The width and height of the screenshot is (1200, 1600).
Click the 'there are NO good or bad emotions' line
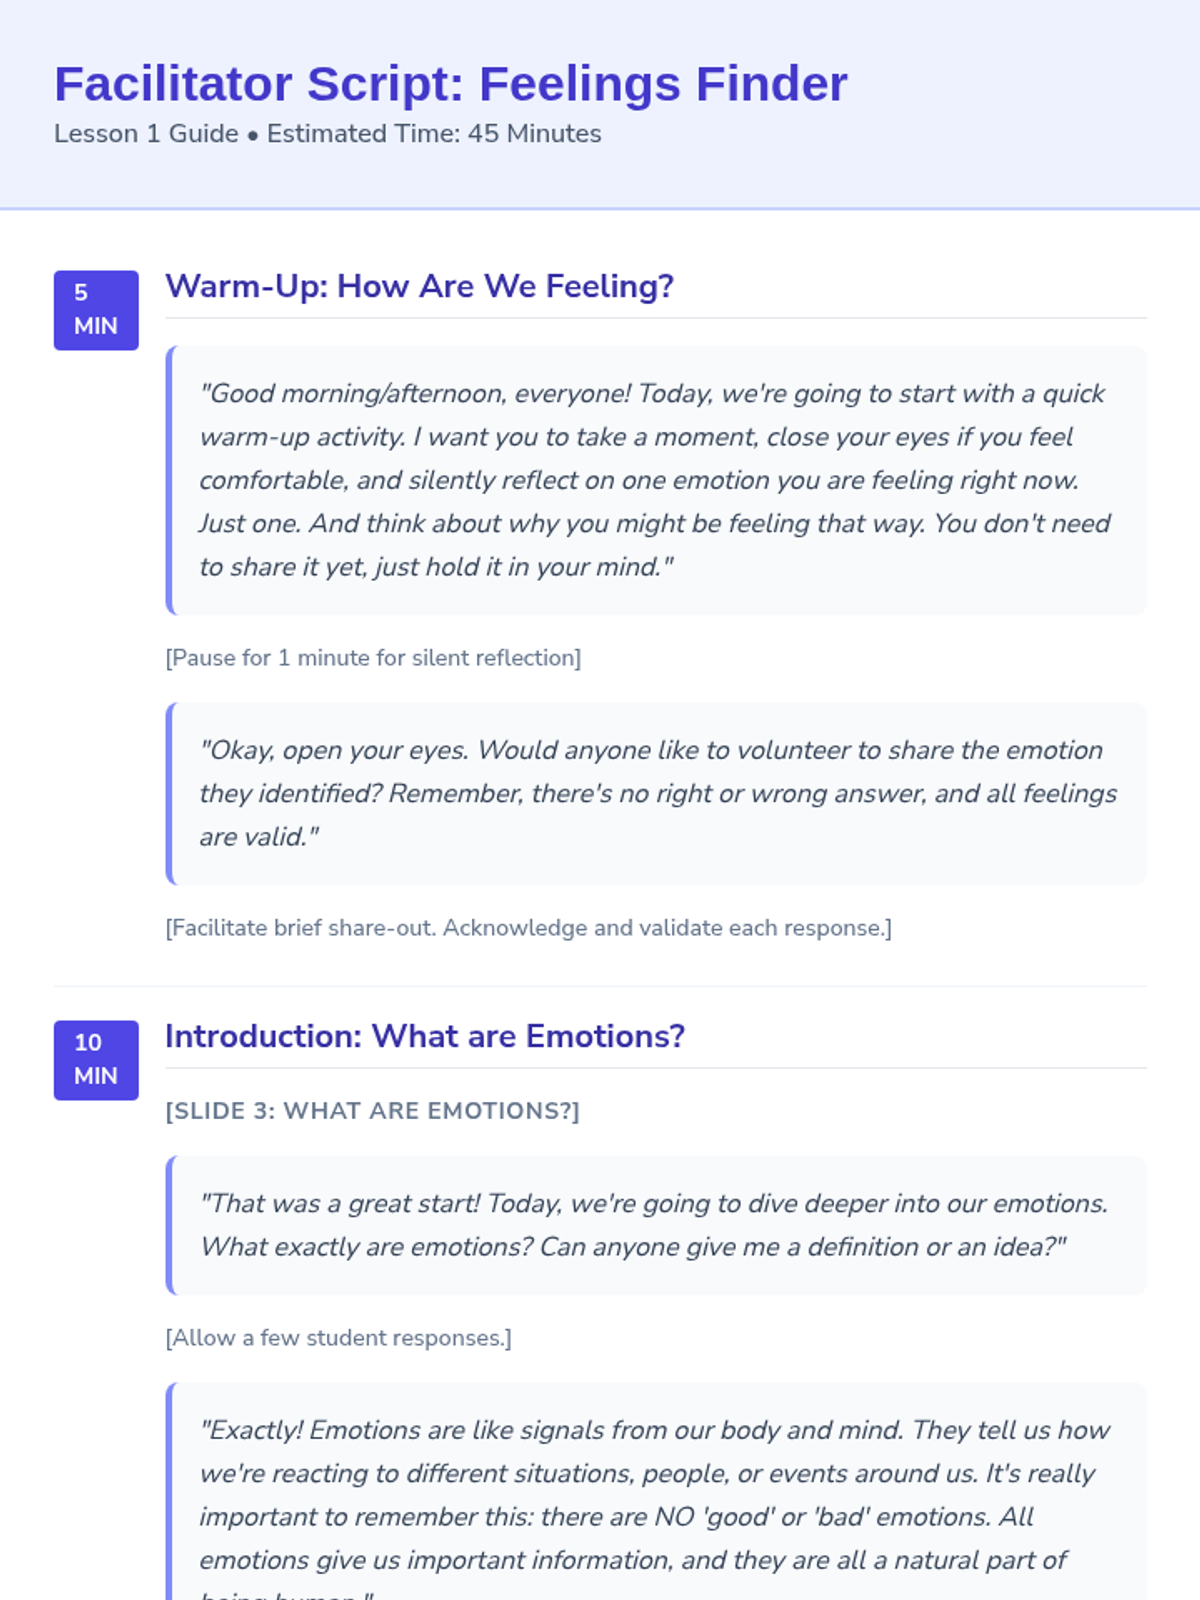[x=616, y=1517]
